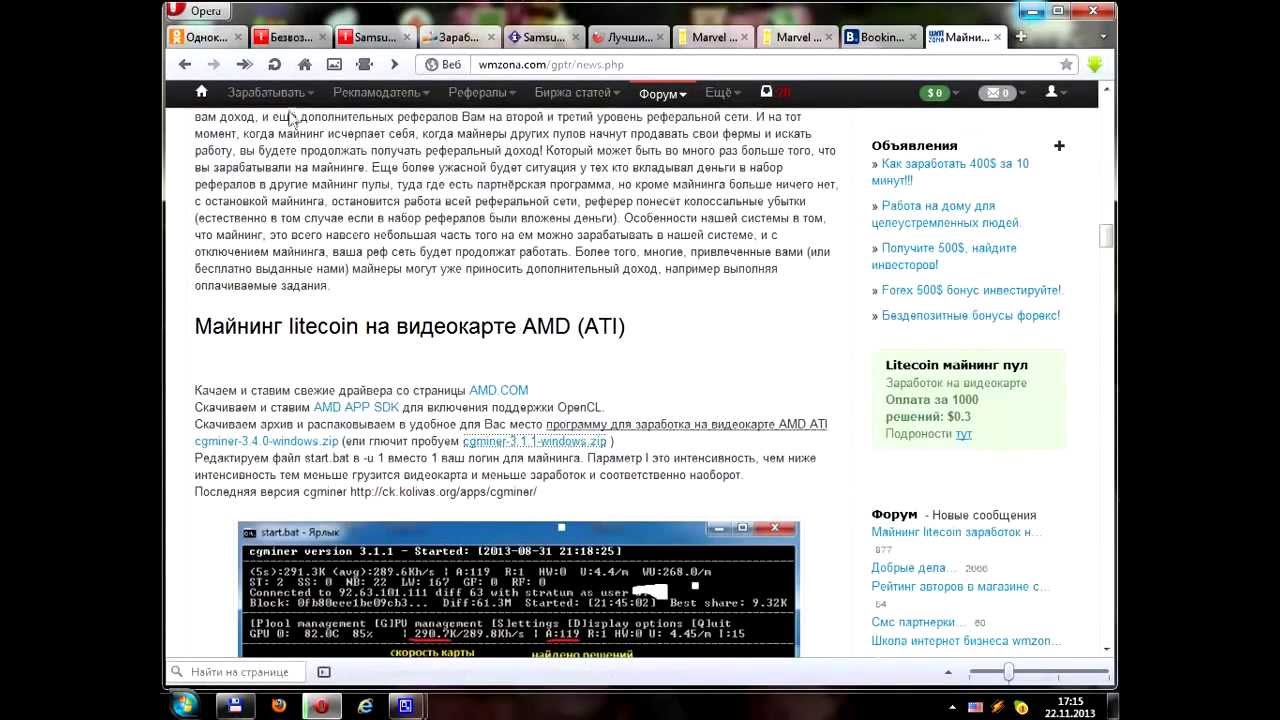Switch to the Bookin... tab
1280x720 pixels.
coord(876,37)
